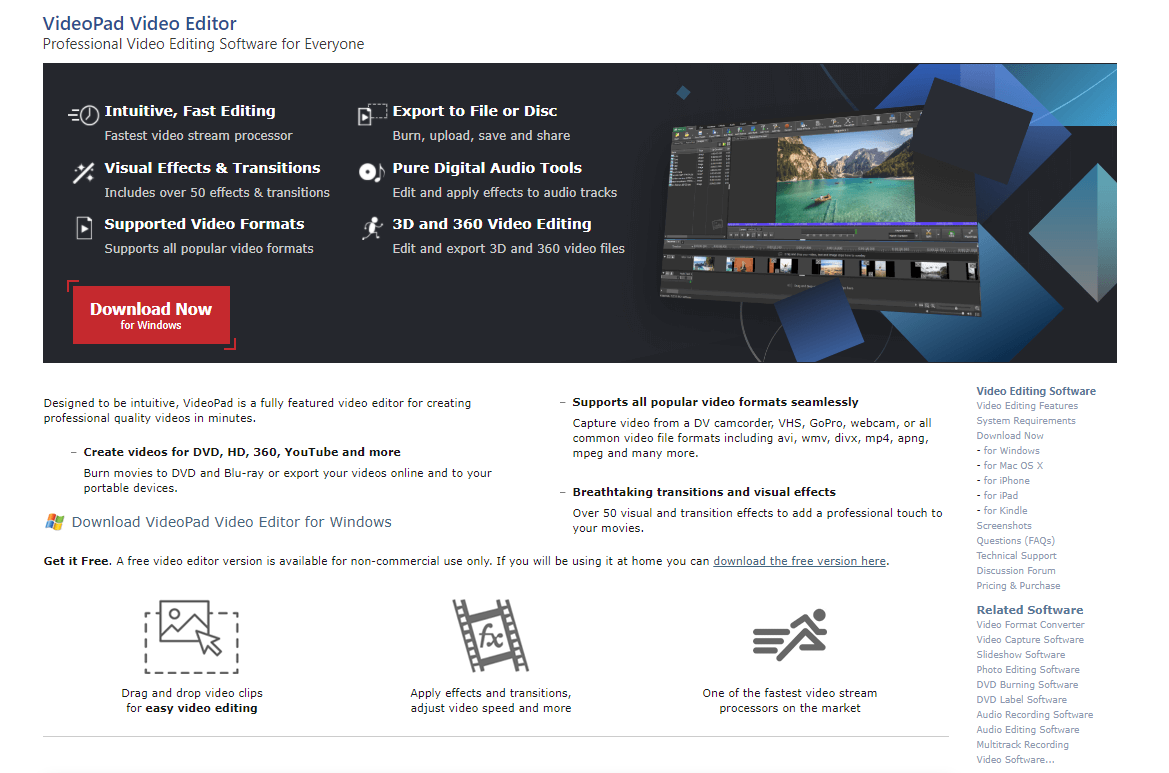Screen dimensions: 1169x773
Task: Follow the 'download the free version here' link
Action: [x=799, y=561]
